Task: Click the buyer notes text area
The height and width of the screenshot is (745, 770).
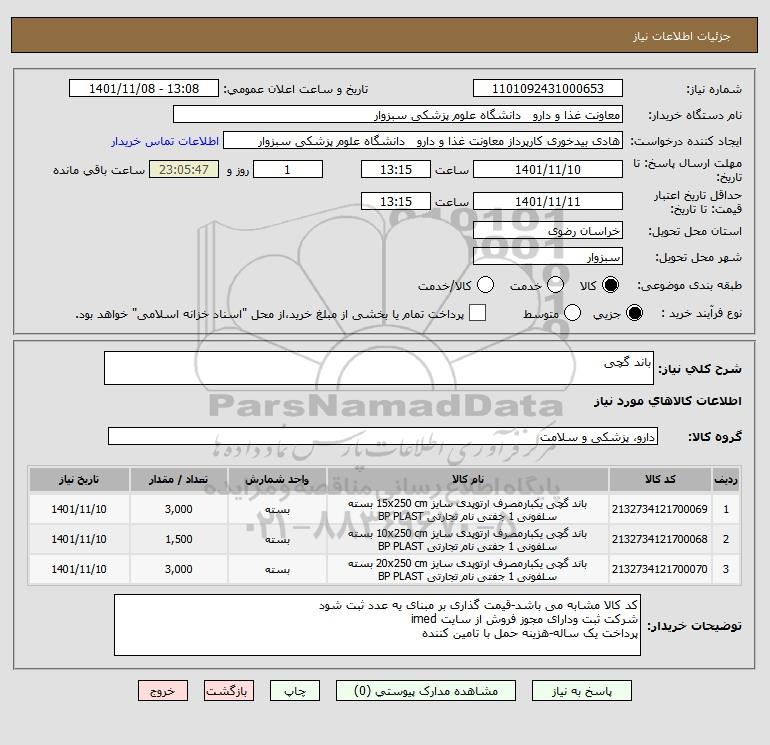Action: coord(377,625)
